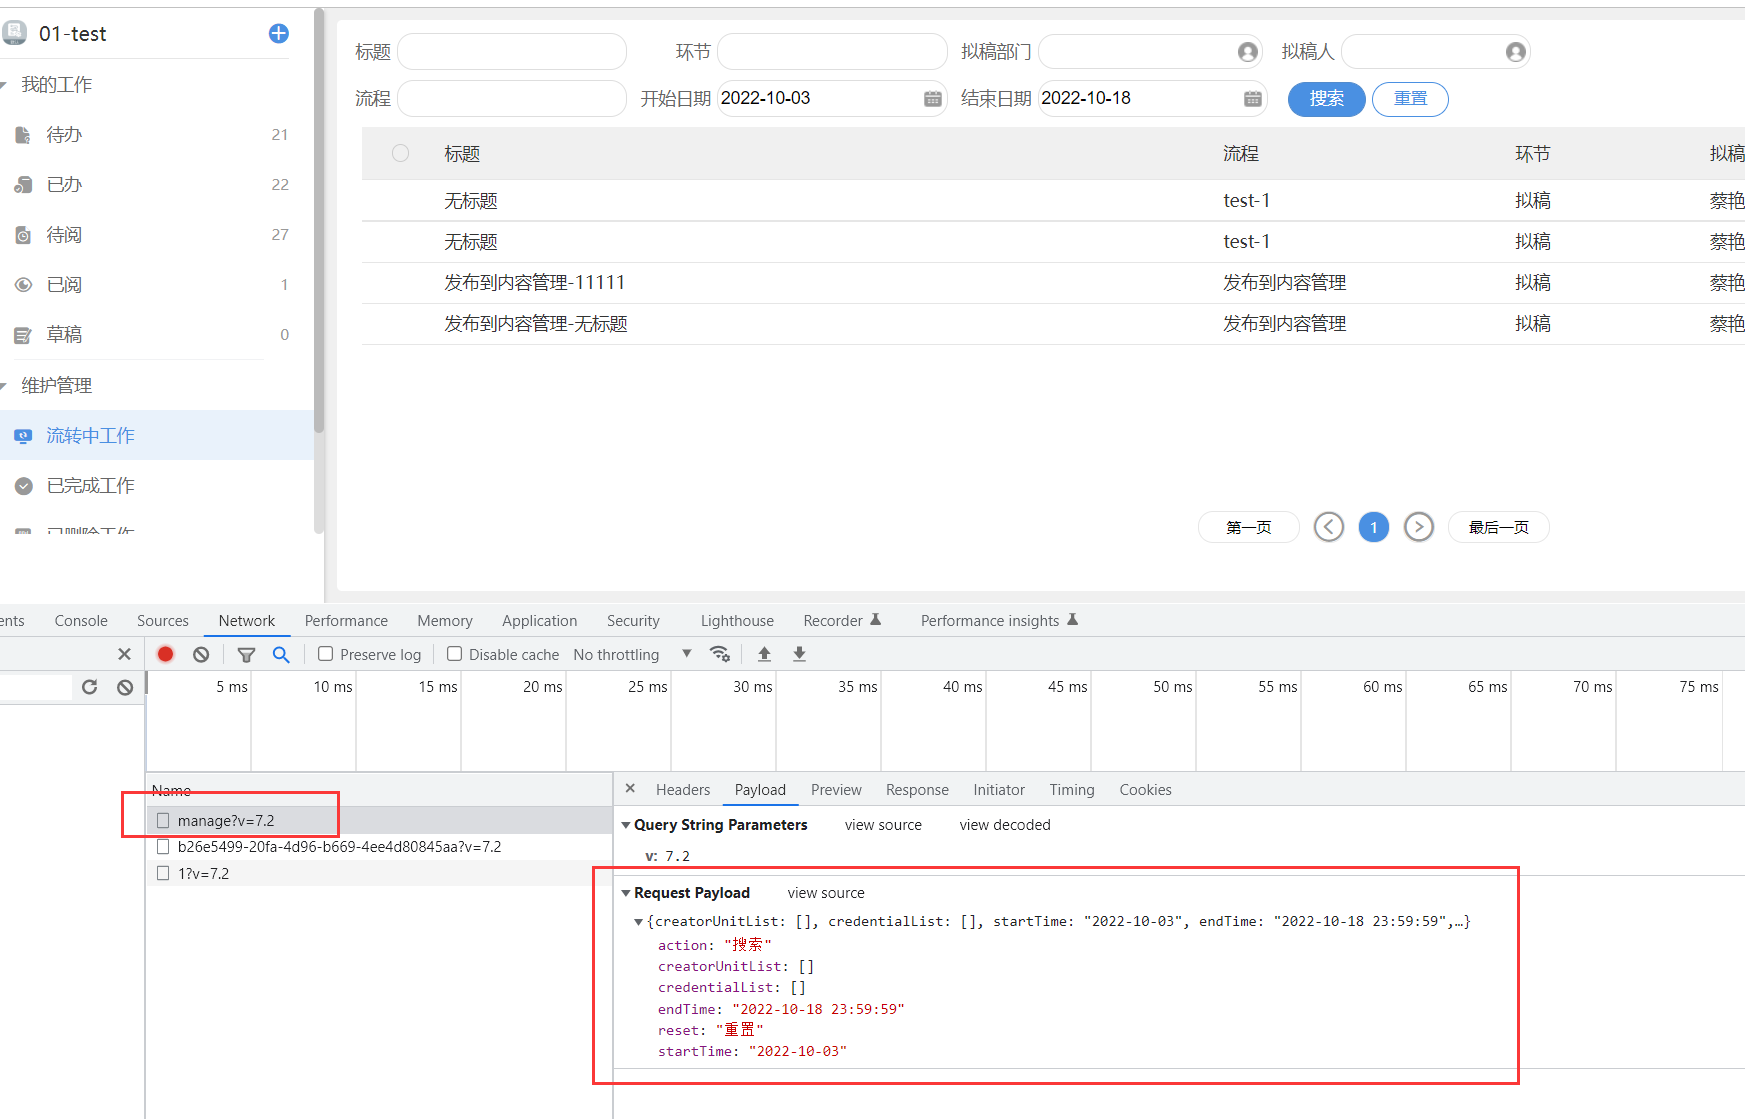Image resolution: width=1745 pixels, height=1119 pixels.
Task: Click the 标题 search input field
Action: pyautogui.click(x=512, y=52)
